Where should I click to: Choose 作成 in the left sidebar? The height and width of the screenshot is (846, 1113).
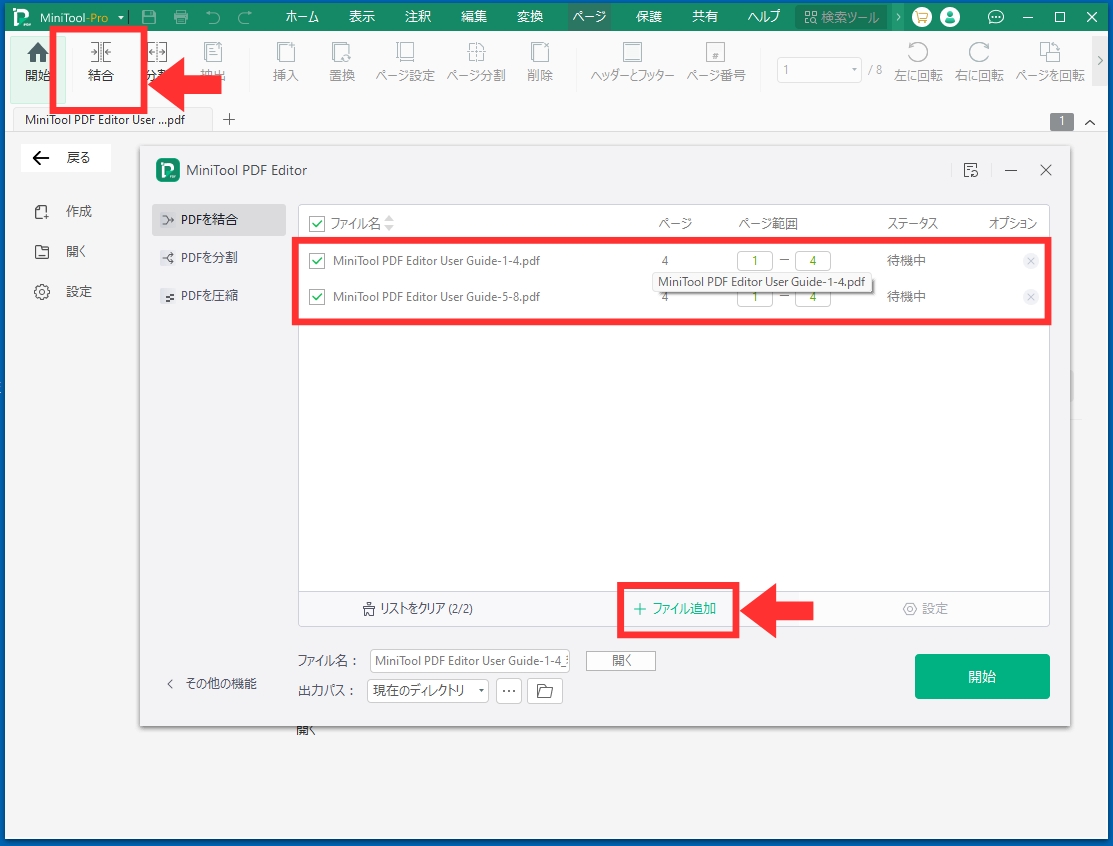(x=64, y=212)
